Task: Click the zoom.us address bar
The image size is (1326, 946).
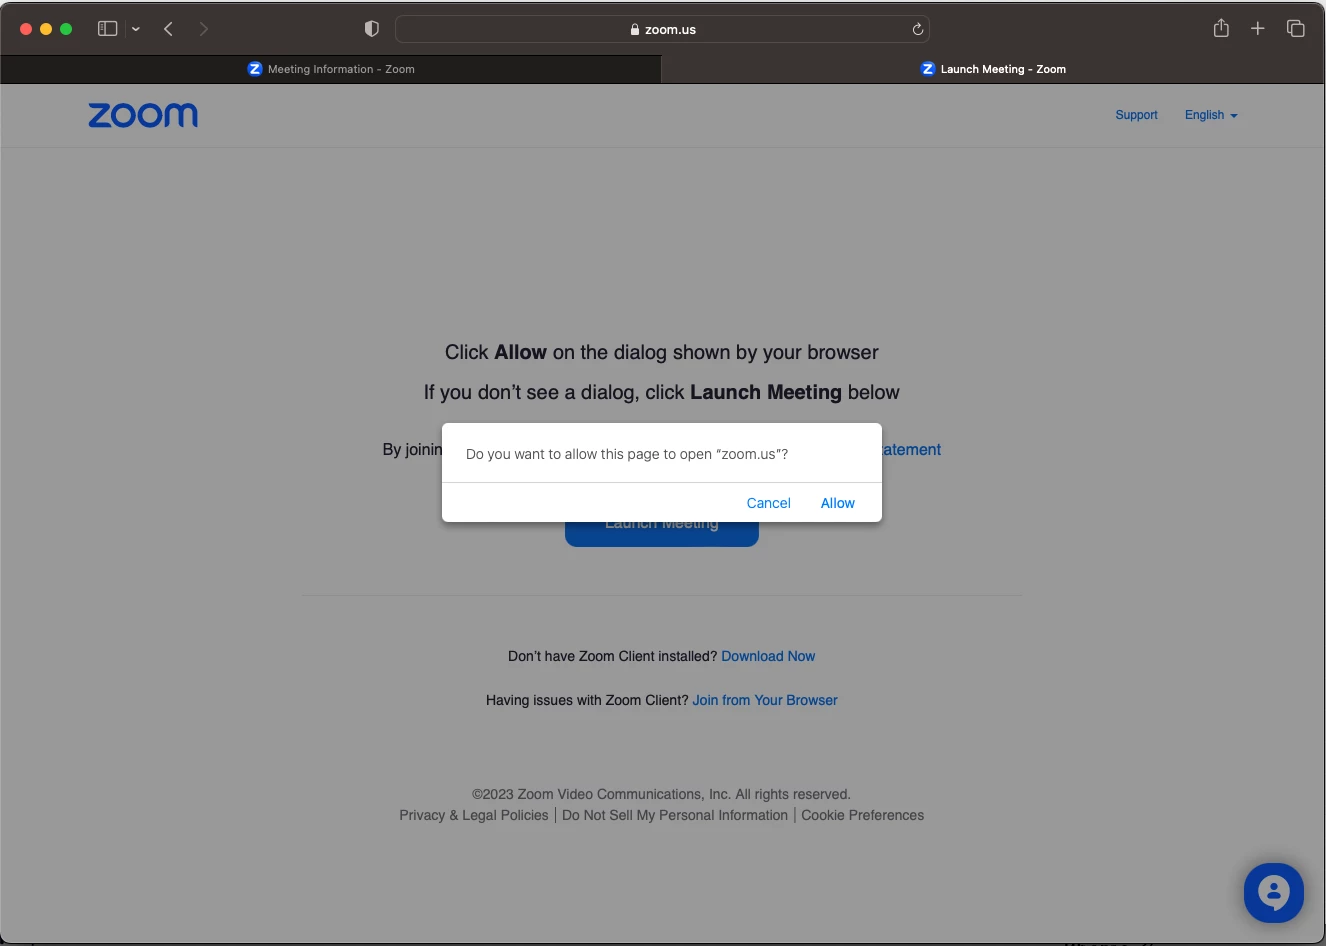Action: click(662, 29)
